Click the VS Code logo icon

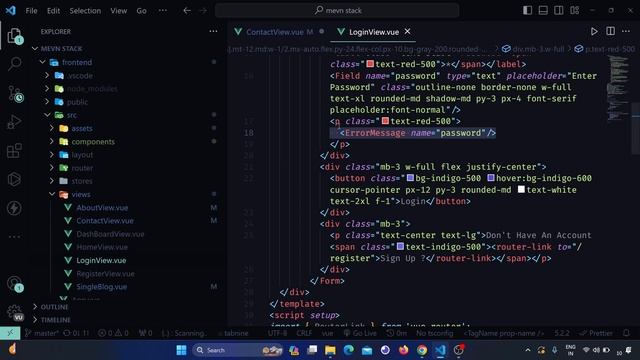(11, 10)
